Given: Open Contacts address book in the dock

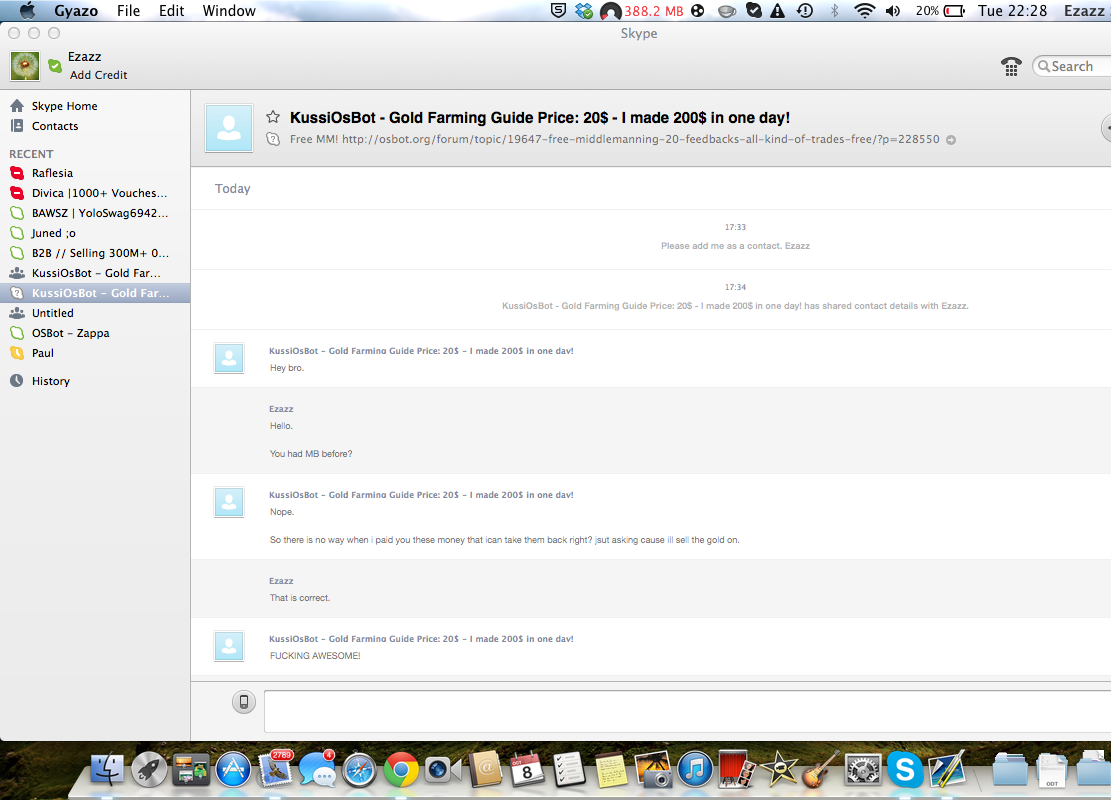Looking at the screenshot, I should coord(485,769).
